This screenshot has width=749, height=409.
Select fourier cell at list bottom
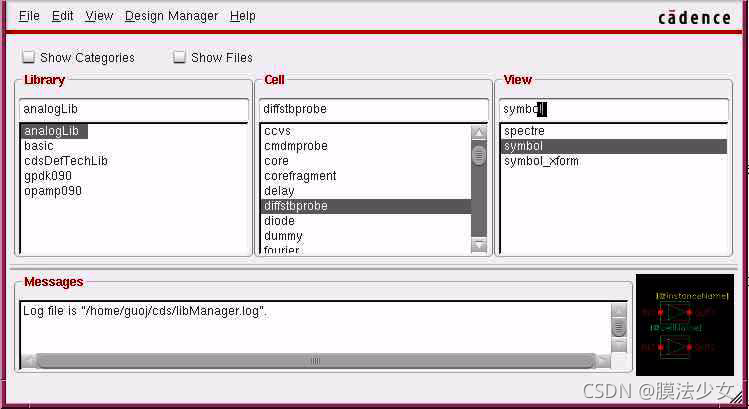point(366,249)
